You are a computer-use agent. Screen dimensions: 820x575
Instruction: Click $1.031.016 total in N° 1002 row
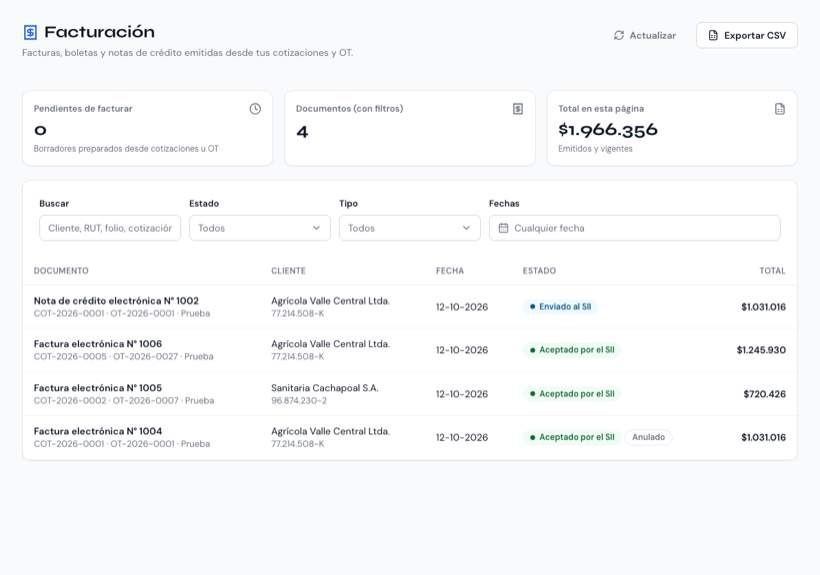[763, 307]
